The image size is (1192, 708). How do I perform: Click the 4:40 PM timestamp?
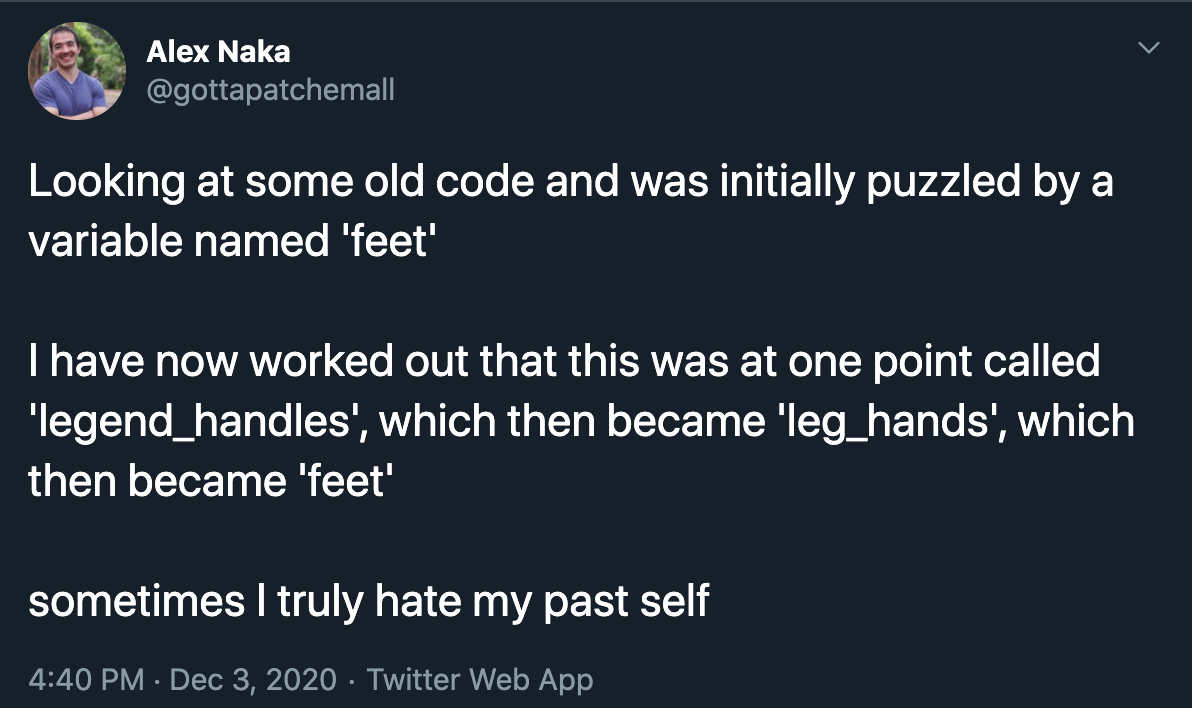[86, 679]
